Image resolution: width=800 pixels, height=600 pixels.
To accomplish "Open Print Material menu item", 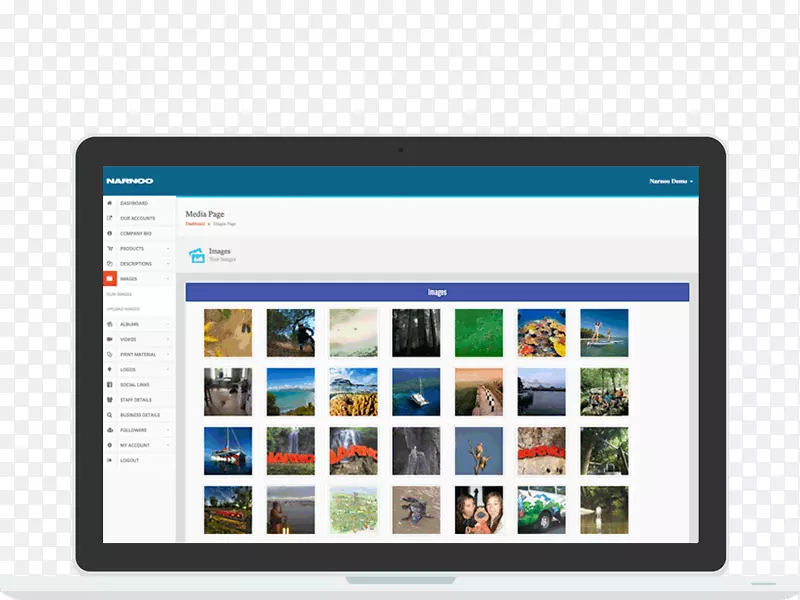I will click(138, 354).
